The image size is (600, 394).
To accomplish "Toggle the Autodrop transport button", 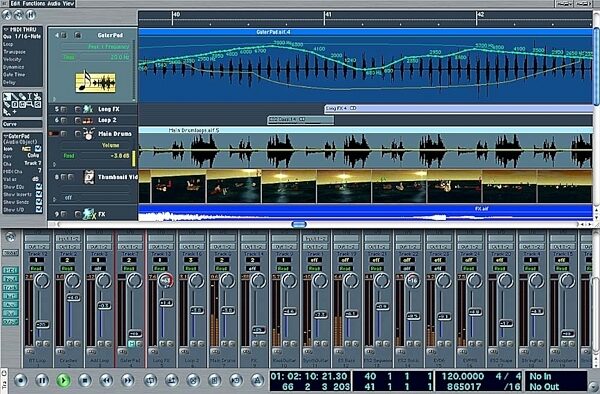I will click(x=172, y=380).
